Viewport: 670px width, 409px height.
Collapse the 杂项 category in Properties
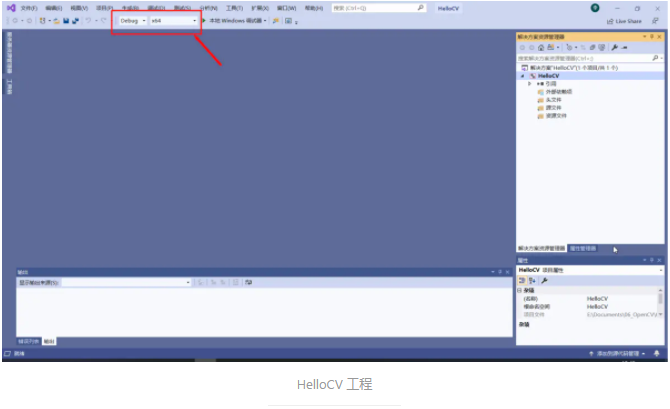(520, 290)
